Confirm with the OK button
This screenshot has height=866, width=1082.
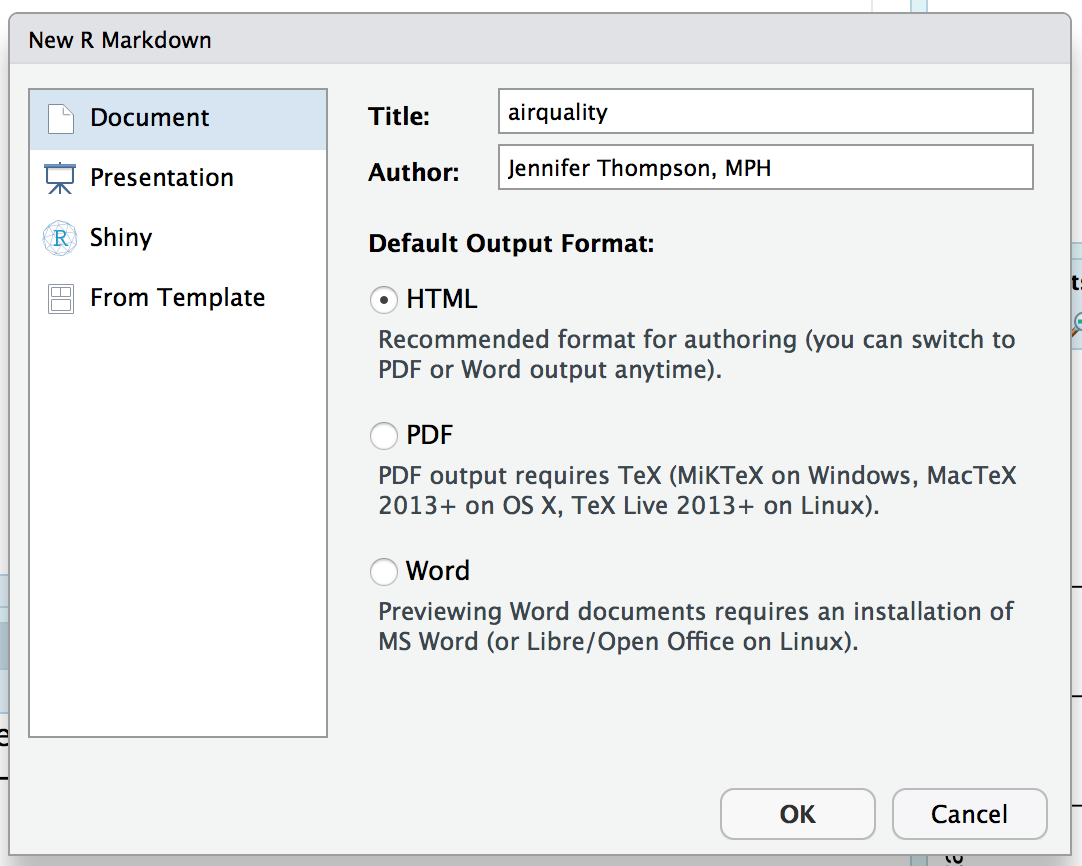click(x=798, y=814)
